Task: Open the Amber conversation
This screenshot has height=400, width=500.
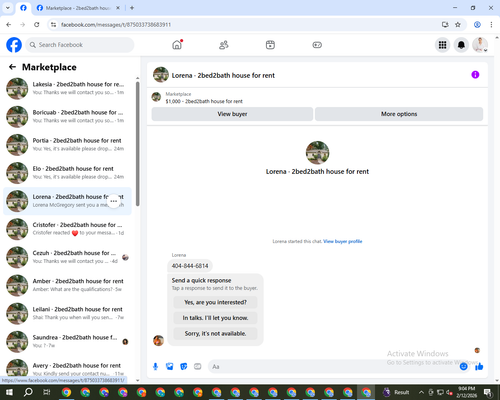Action: 67,285
